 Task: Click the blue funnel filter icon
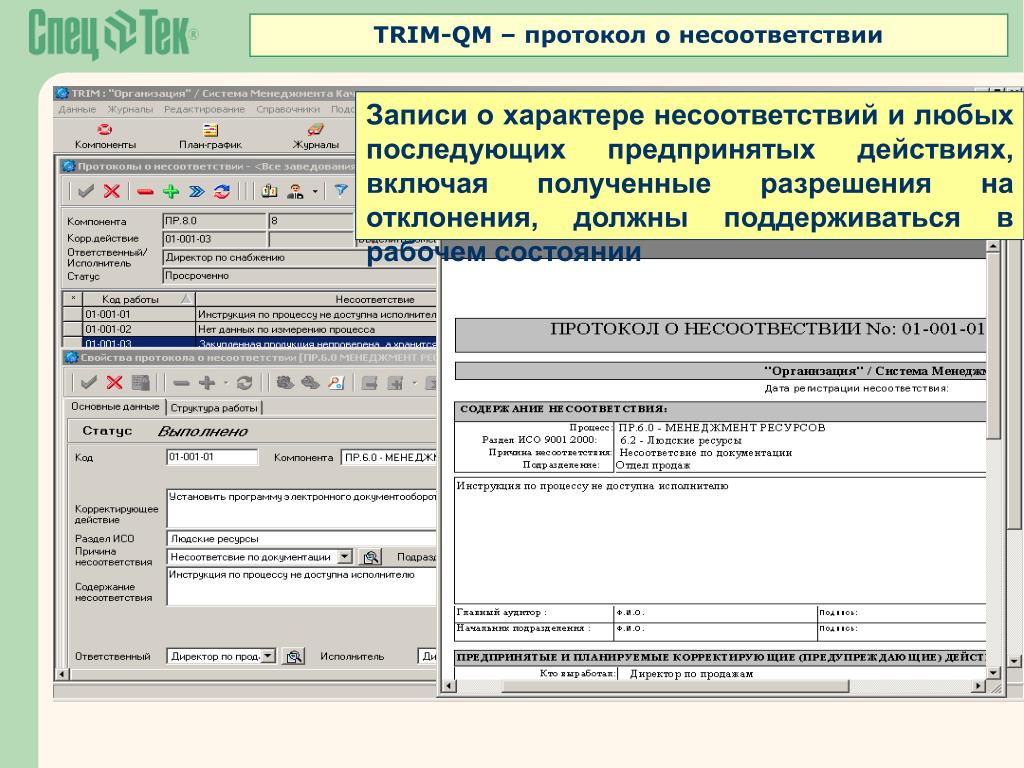pyautogui.click(x=341, y=190)
